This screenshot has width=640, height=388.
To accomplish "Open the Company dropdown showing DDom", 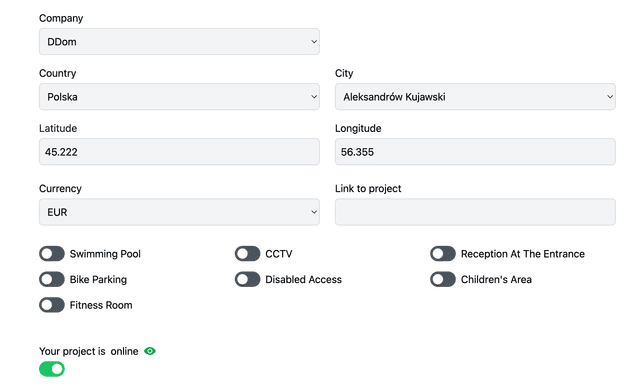I will click(179, 42).
